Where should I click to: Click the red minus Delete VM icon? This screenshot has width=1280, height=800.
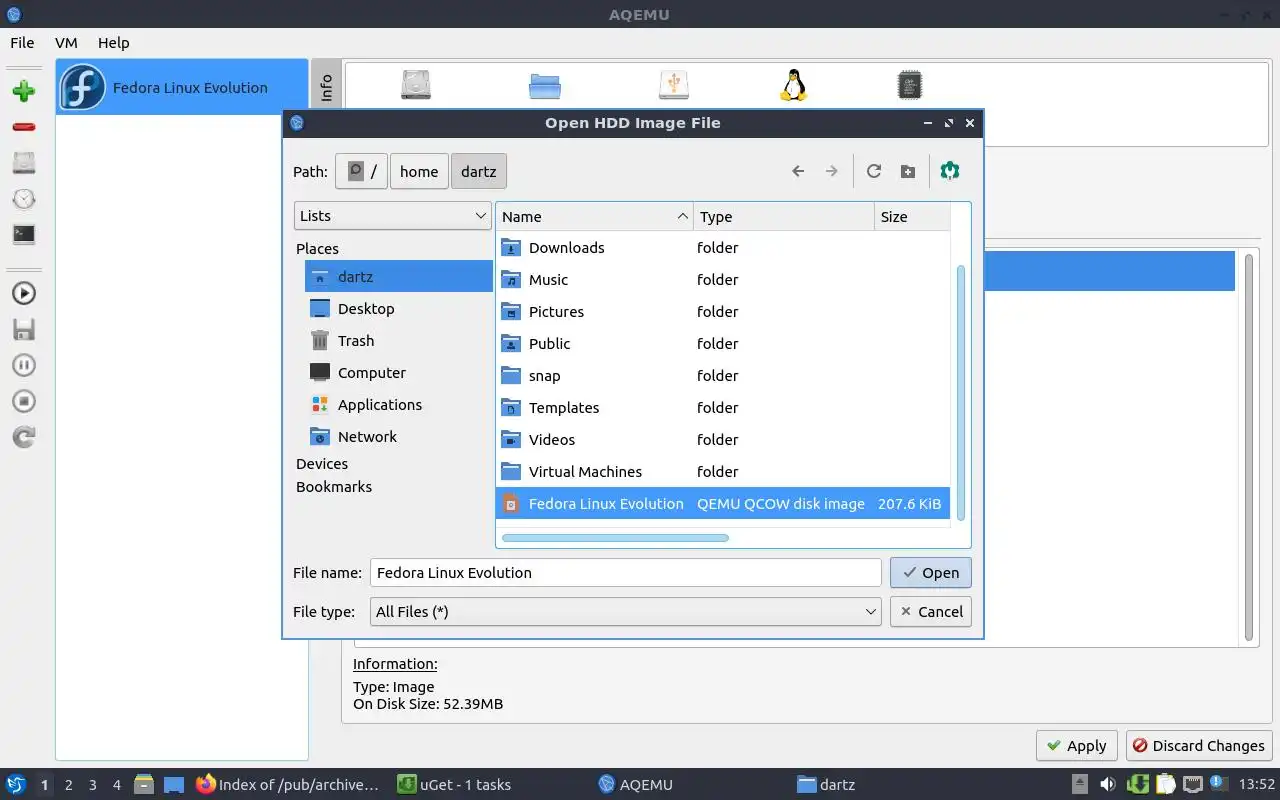tap(24, 127)
